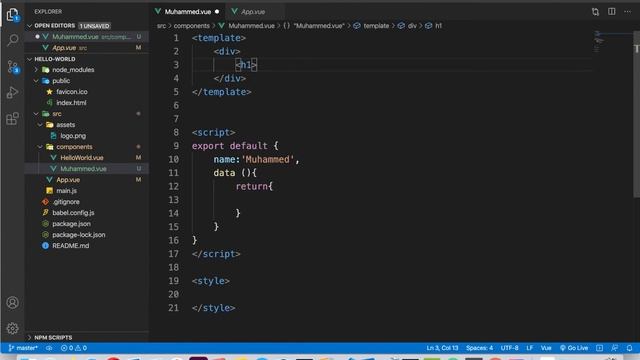
Task: Collapse the HELLO-WORLD folder section
Action: pos(29,59)
